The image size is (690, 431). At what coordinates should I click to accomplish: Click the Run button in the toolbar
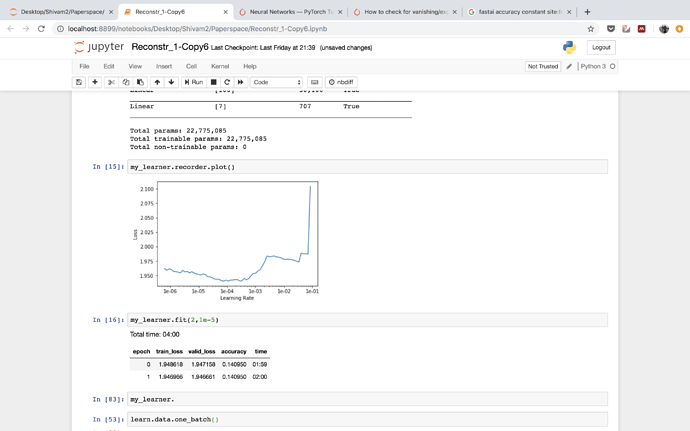pyautogui.click(x=194, y=82)
